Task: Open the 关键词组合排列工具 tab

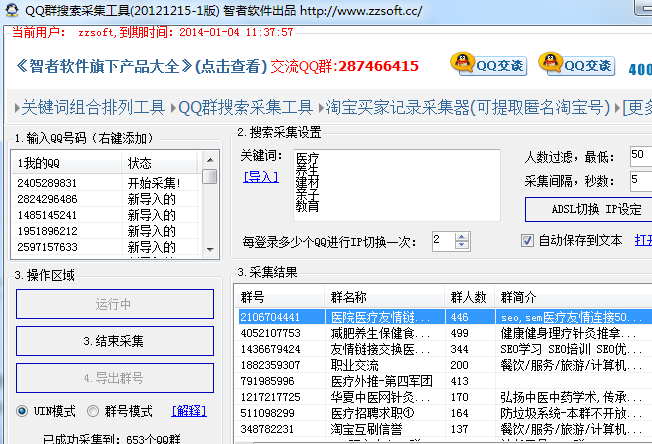Action: [92, 107]
